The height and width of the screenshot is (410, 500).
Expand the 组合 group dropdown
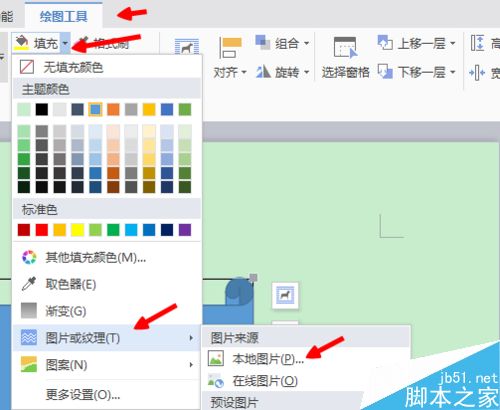pos(306,43)
